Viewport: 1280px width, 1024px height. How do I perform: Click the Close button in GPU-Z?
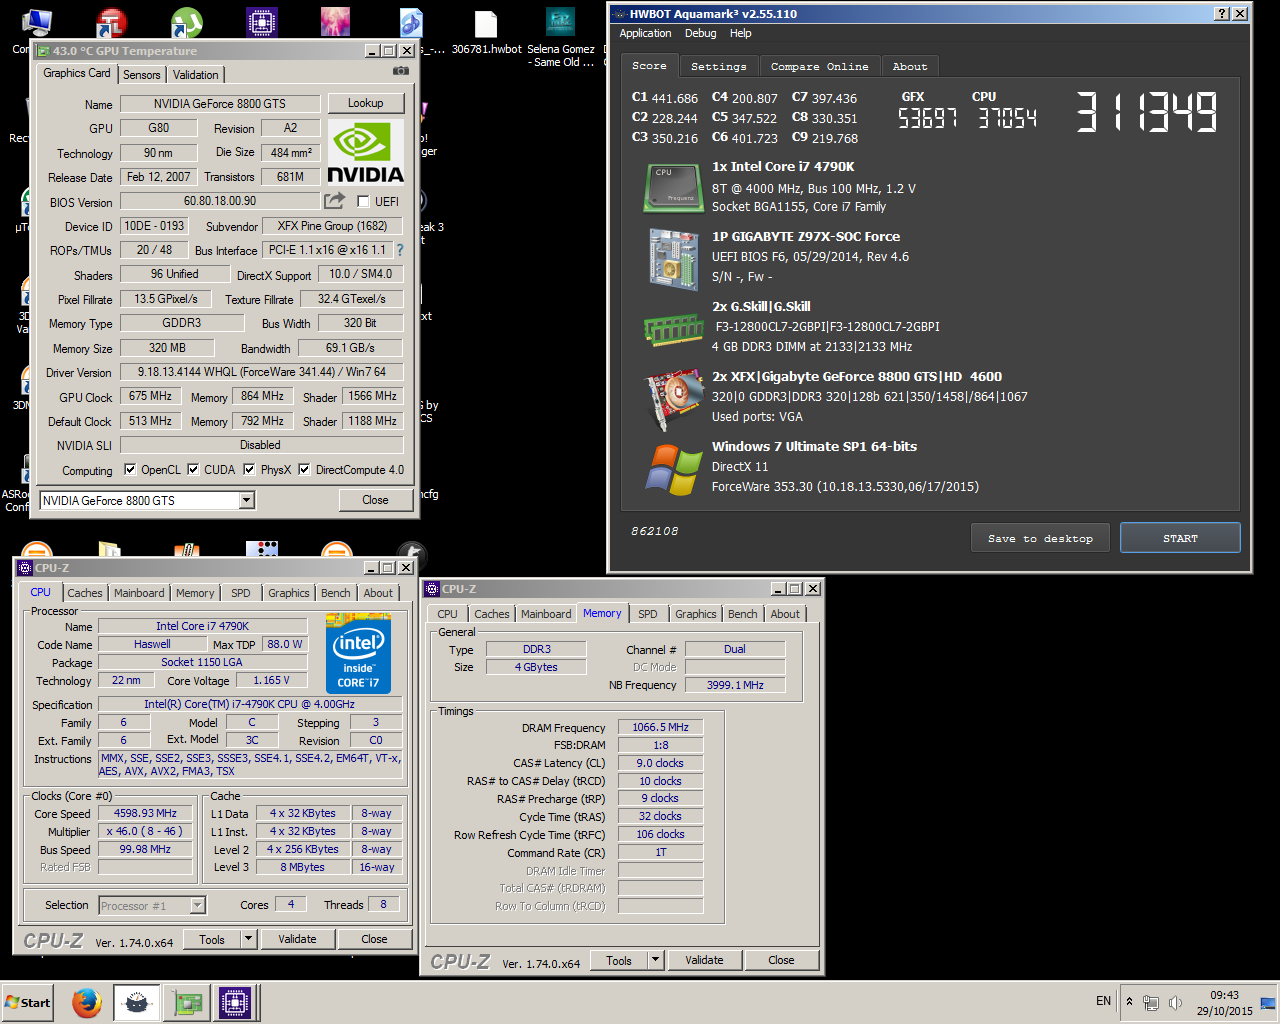click(x=375, y=500)
